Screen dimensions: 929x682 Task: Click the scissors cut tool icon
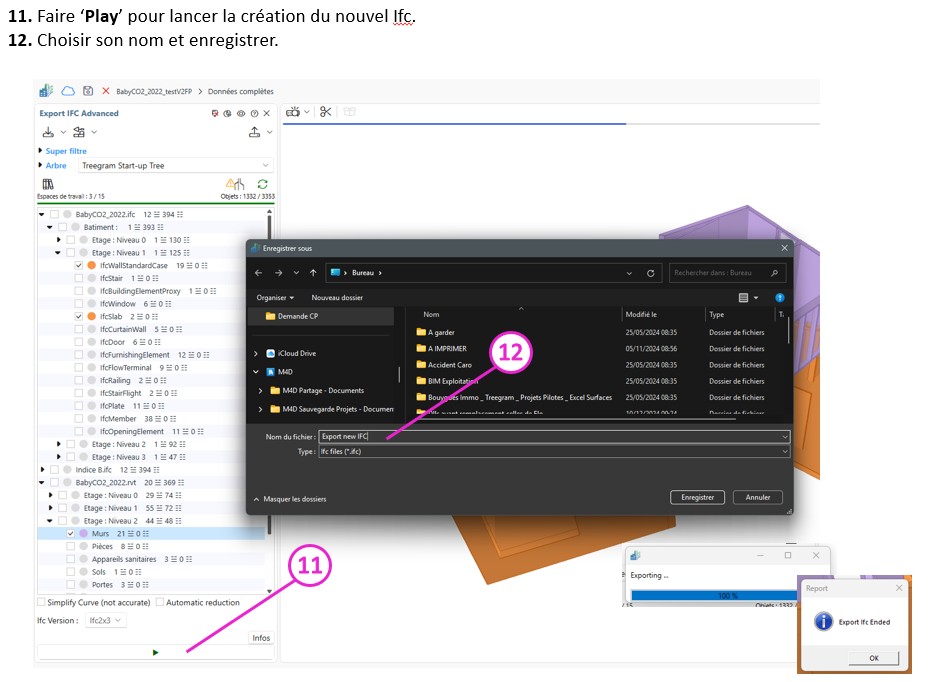(x=325, y=112)
